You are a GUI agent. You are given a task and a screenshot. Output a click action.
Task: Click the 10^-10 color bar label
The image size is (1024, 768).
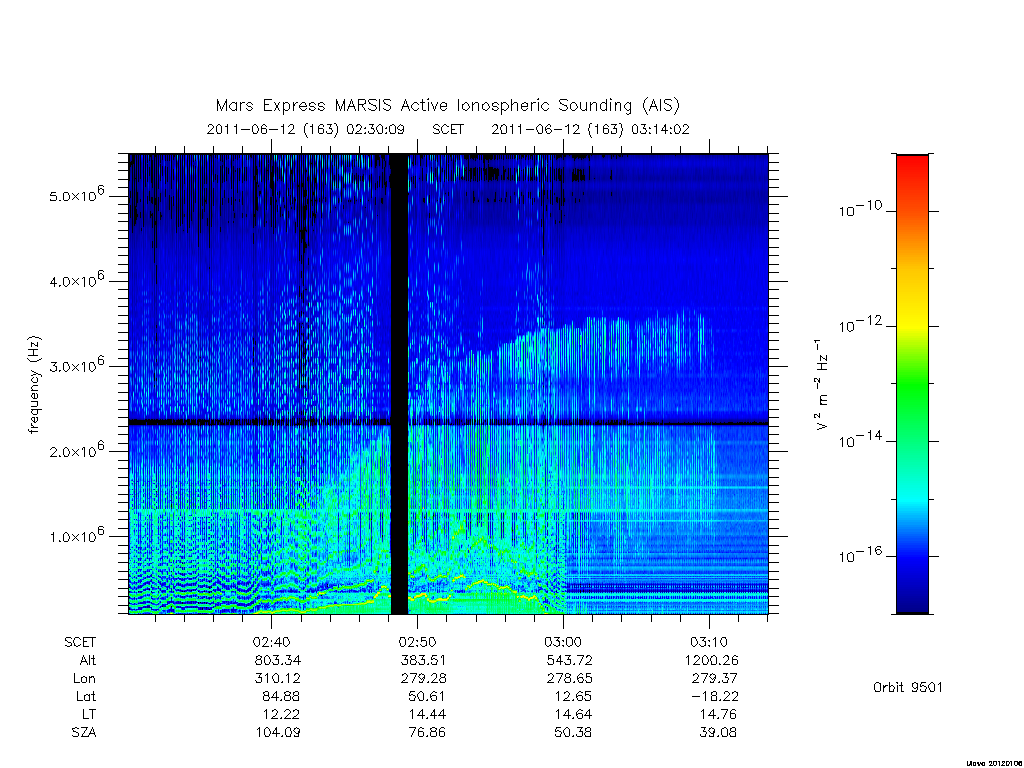coord(860,209)
